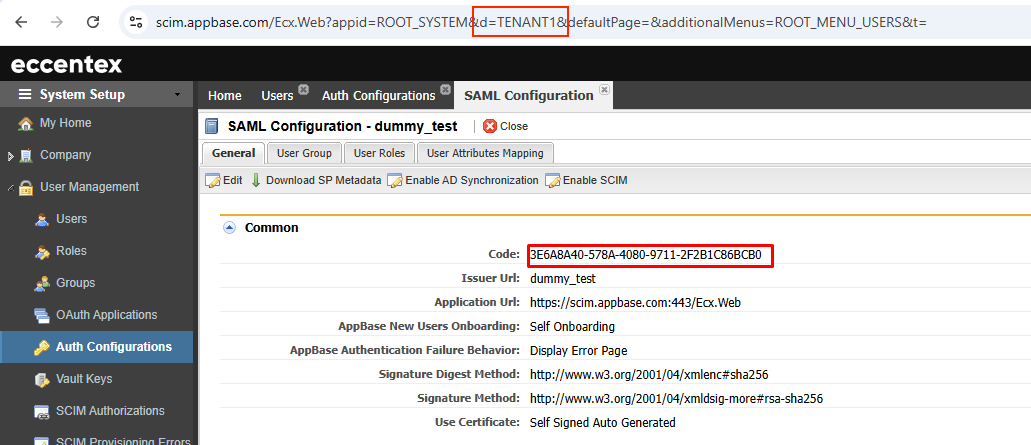Open Users in the sidebar
The image size is (1031, 445).
point(71,219)
